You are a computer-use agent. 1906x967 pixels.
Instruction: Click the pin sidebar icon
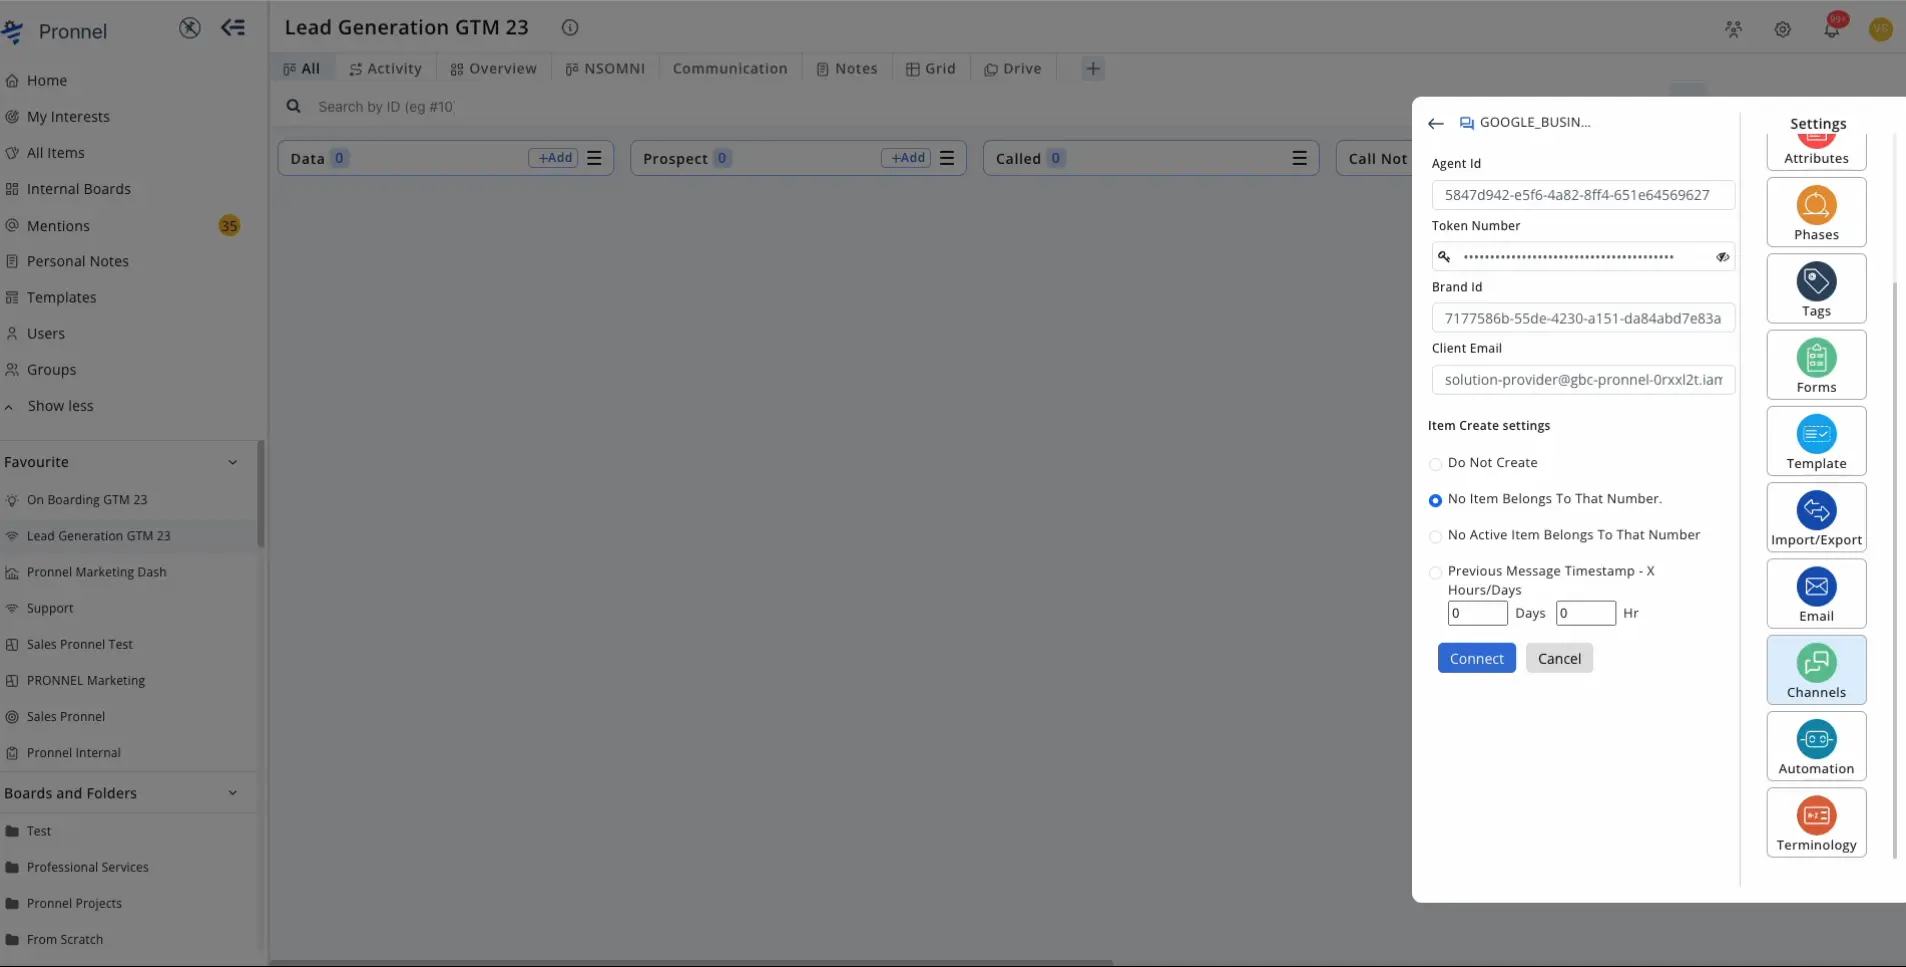pyautogui.click(x=189, y=28)
